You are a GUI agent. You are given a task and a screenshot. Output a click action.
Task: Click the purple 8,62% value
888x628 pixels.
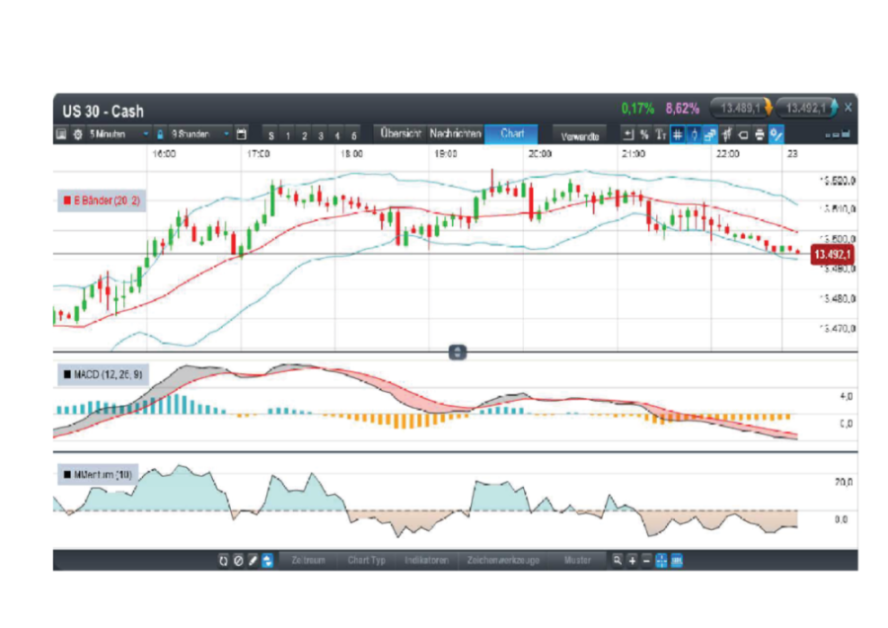[x=682, y=108]
